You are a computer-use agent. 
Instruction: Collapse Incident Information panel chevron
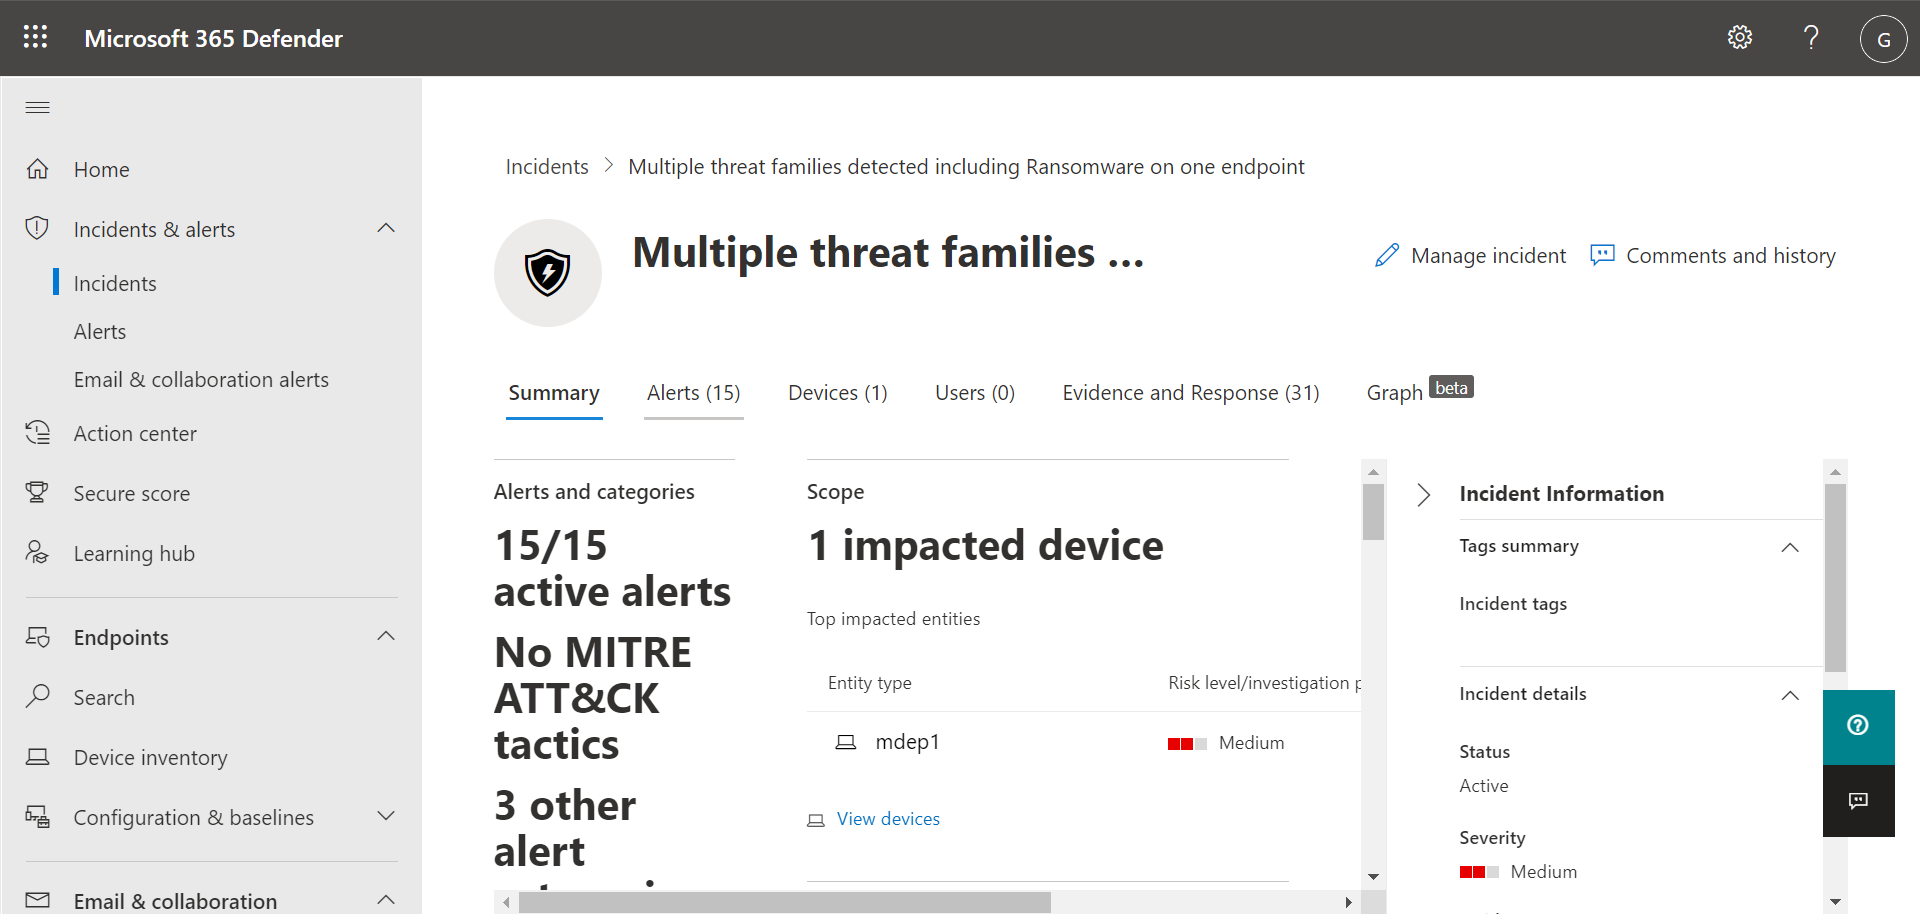pyautogui.click(x=1424, y=494)
